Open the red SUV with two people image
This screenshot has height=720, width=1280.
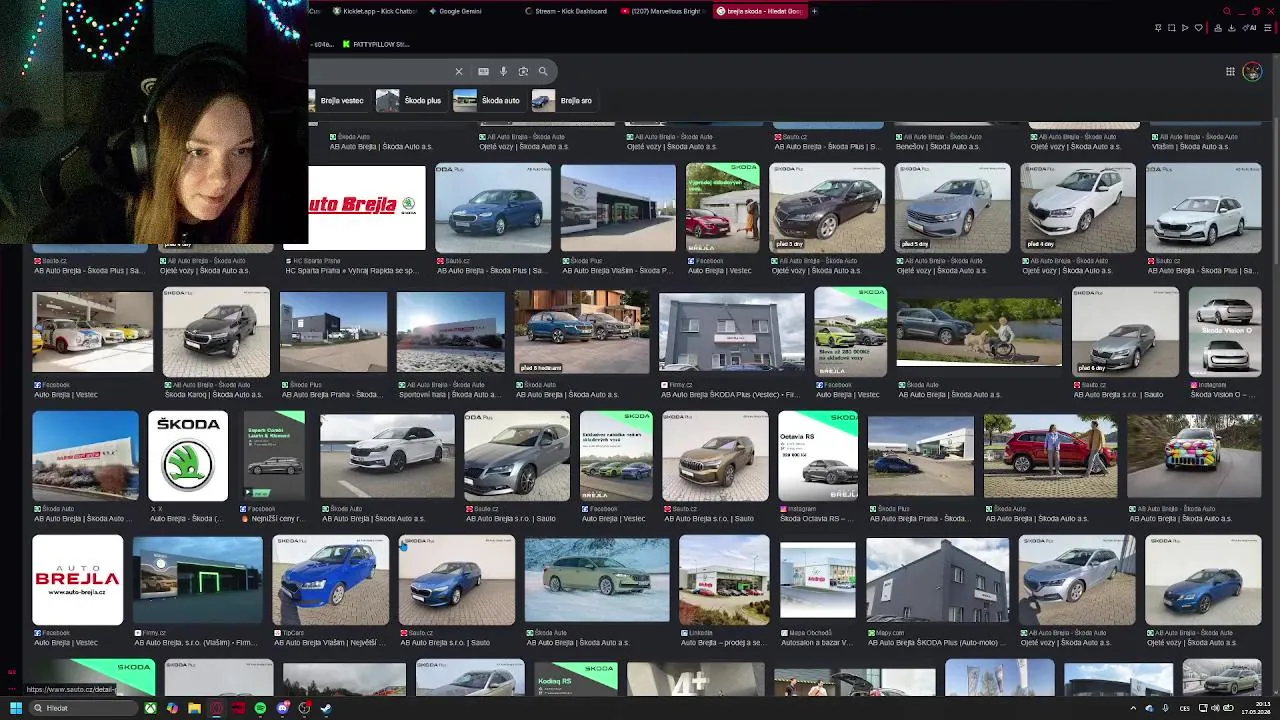(x=1050, y=456)
